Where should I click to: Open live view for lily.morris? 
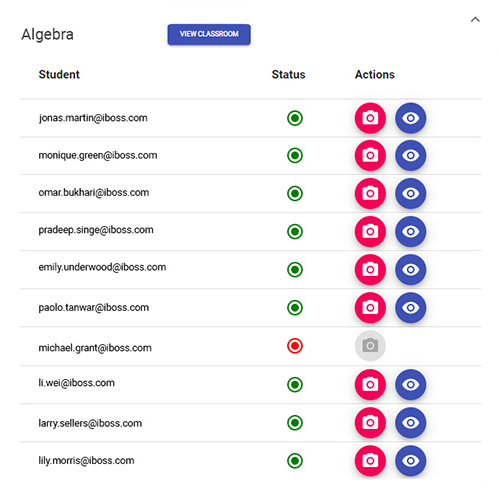(x=410, y=460)
